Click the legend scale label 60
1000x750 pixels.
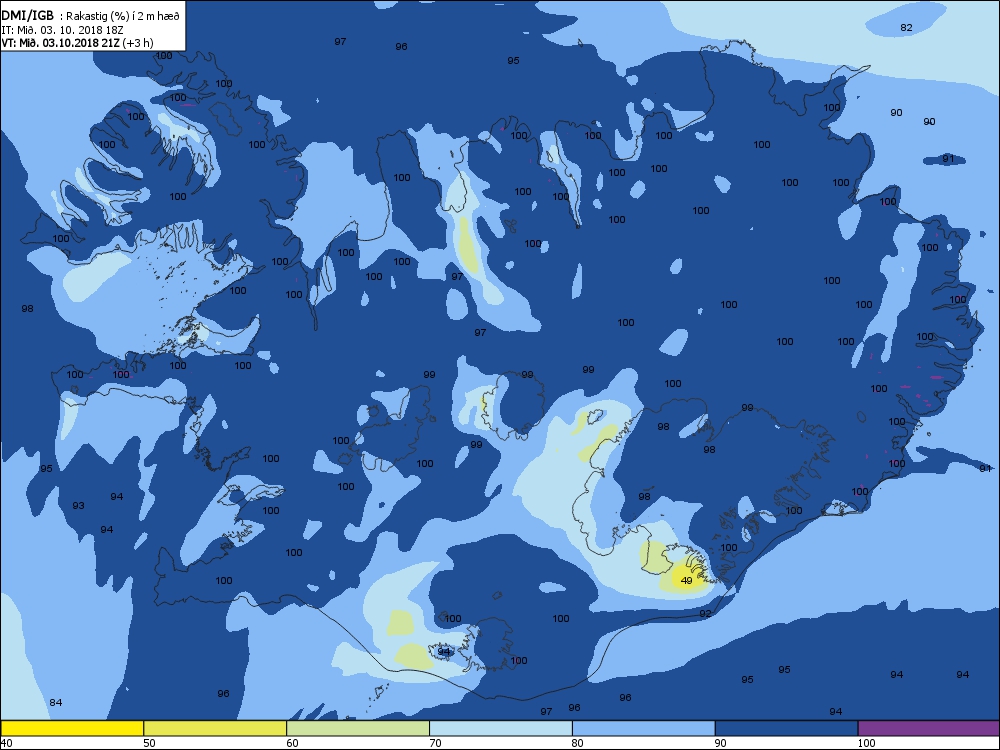(292, 742)
